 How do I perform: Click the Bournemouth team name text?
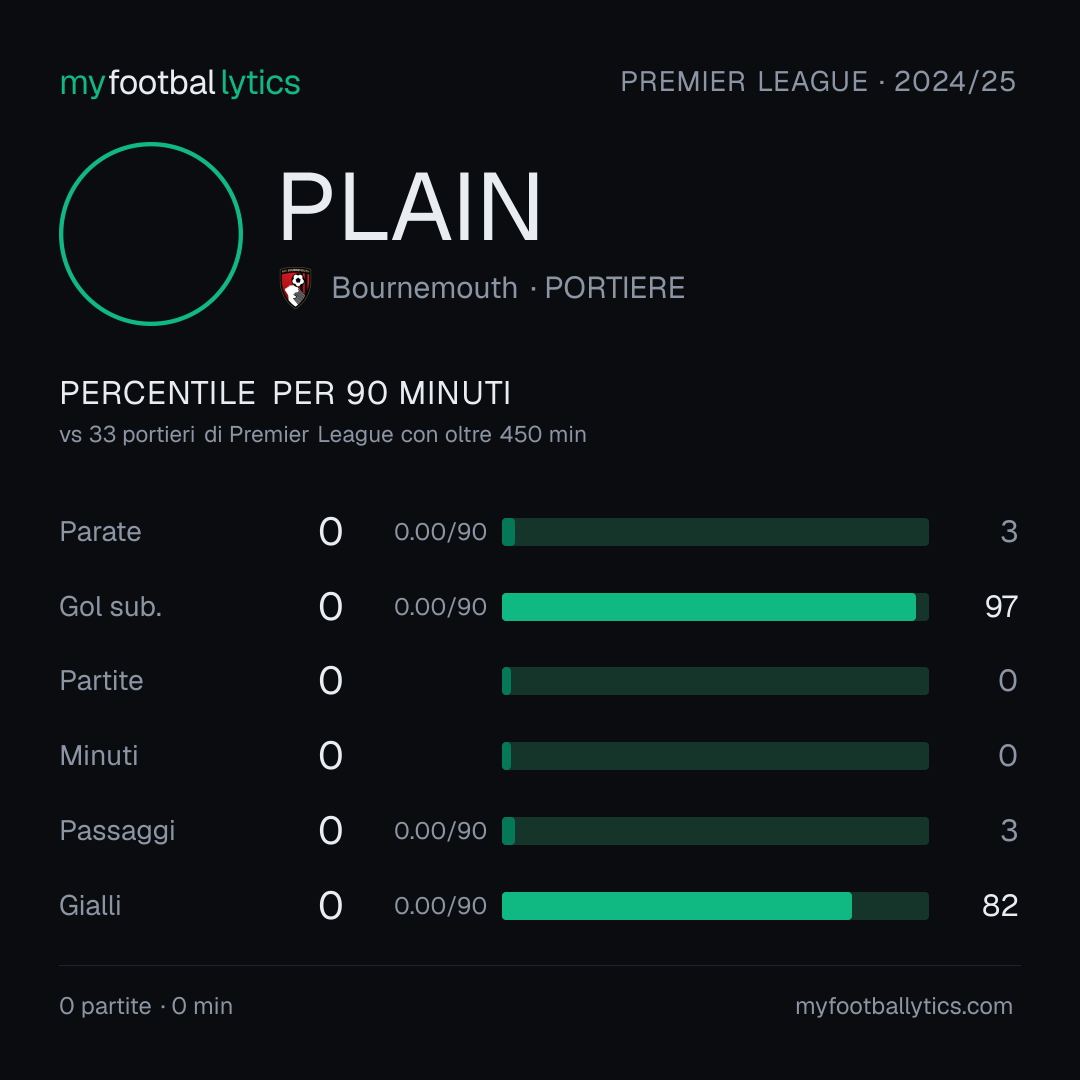pyautogui.click(x=424, y=288)
